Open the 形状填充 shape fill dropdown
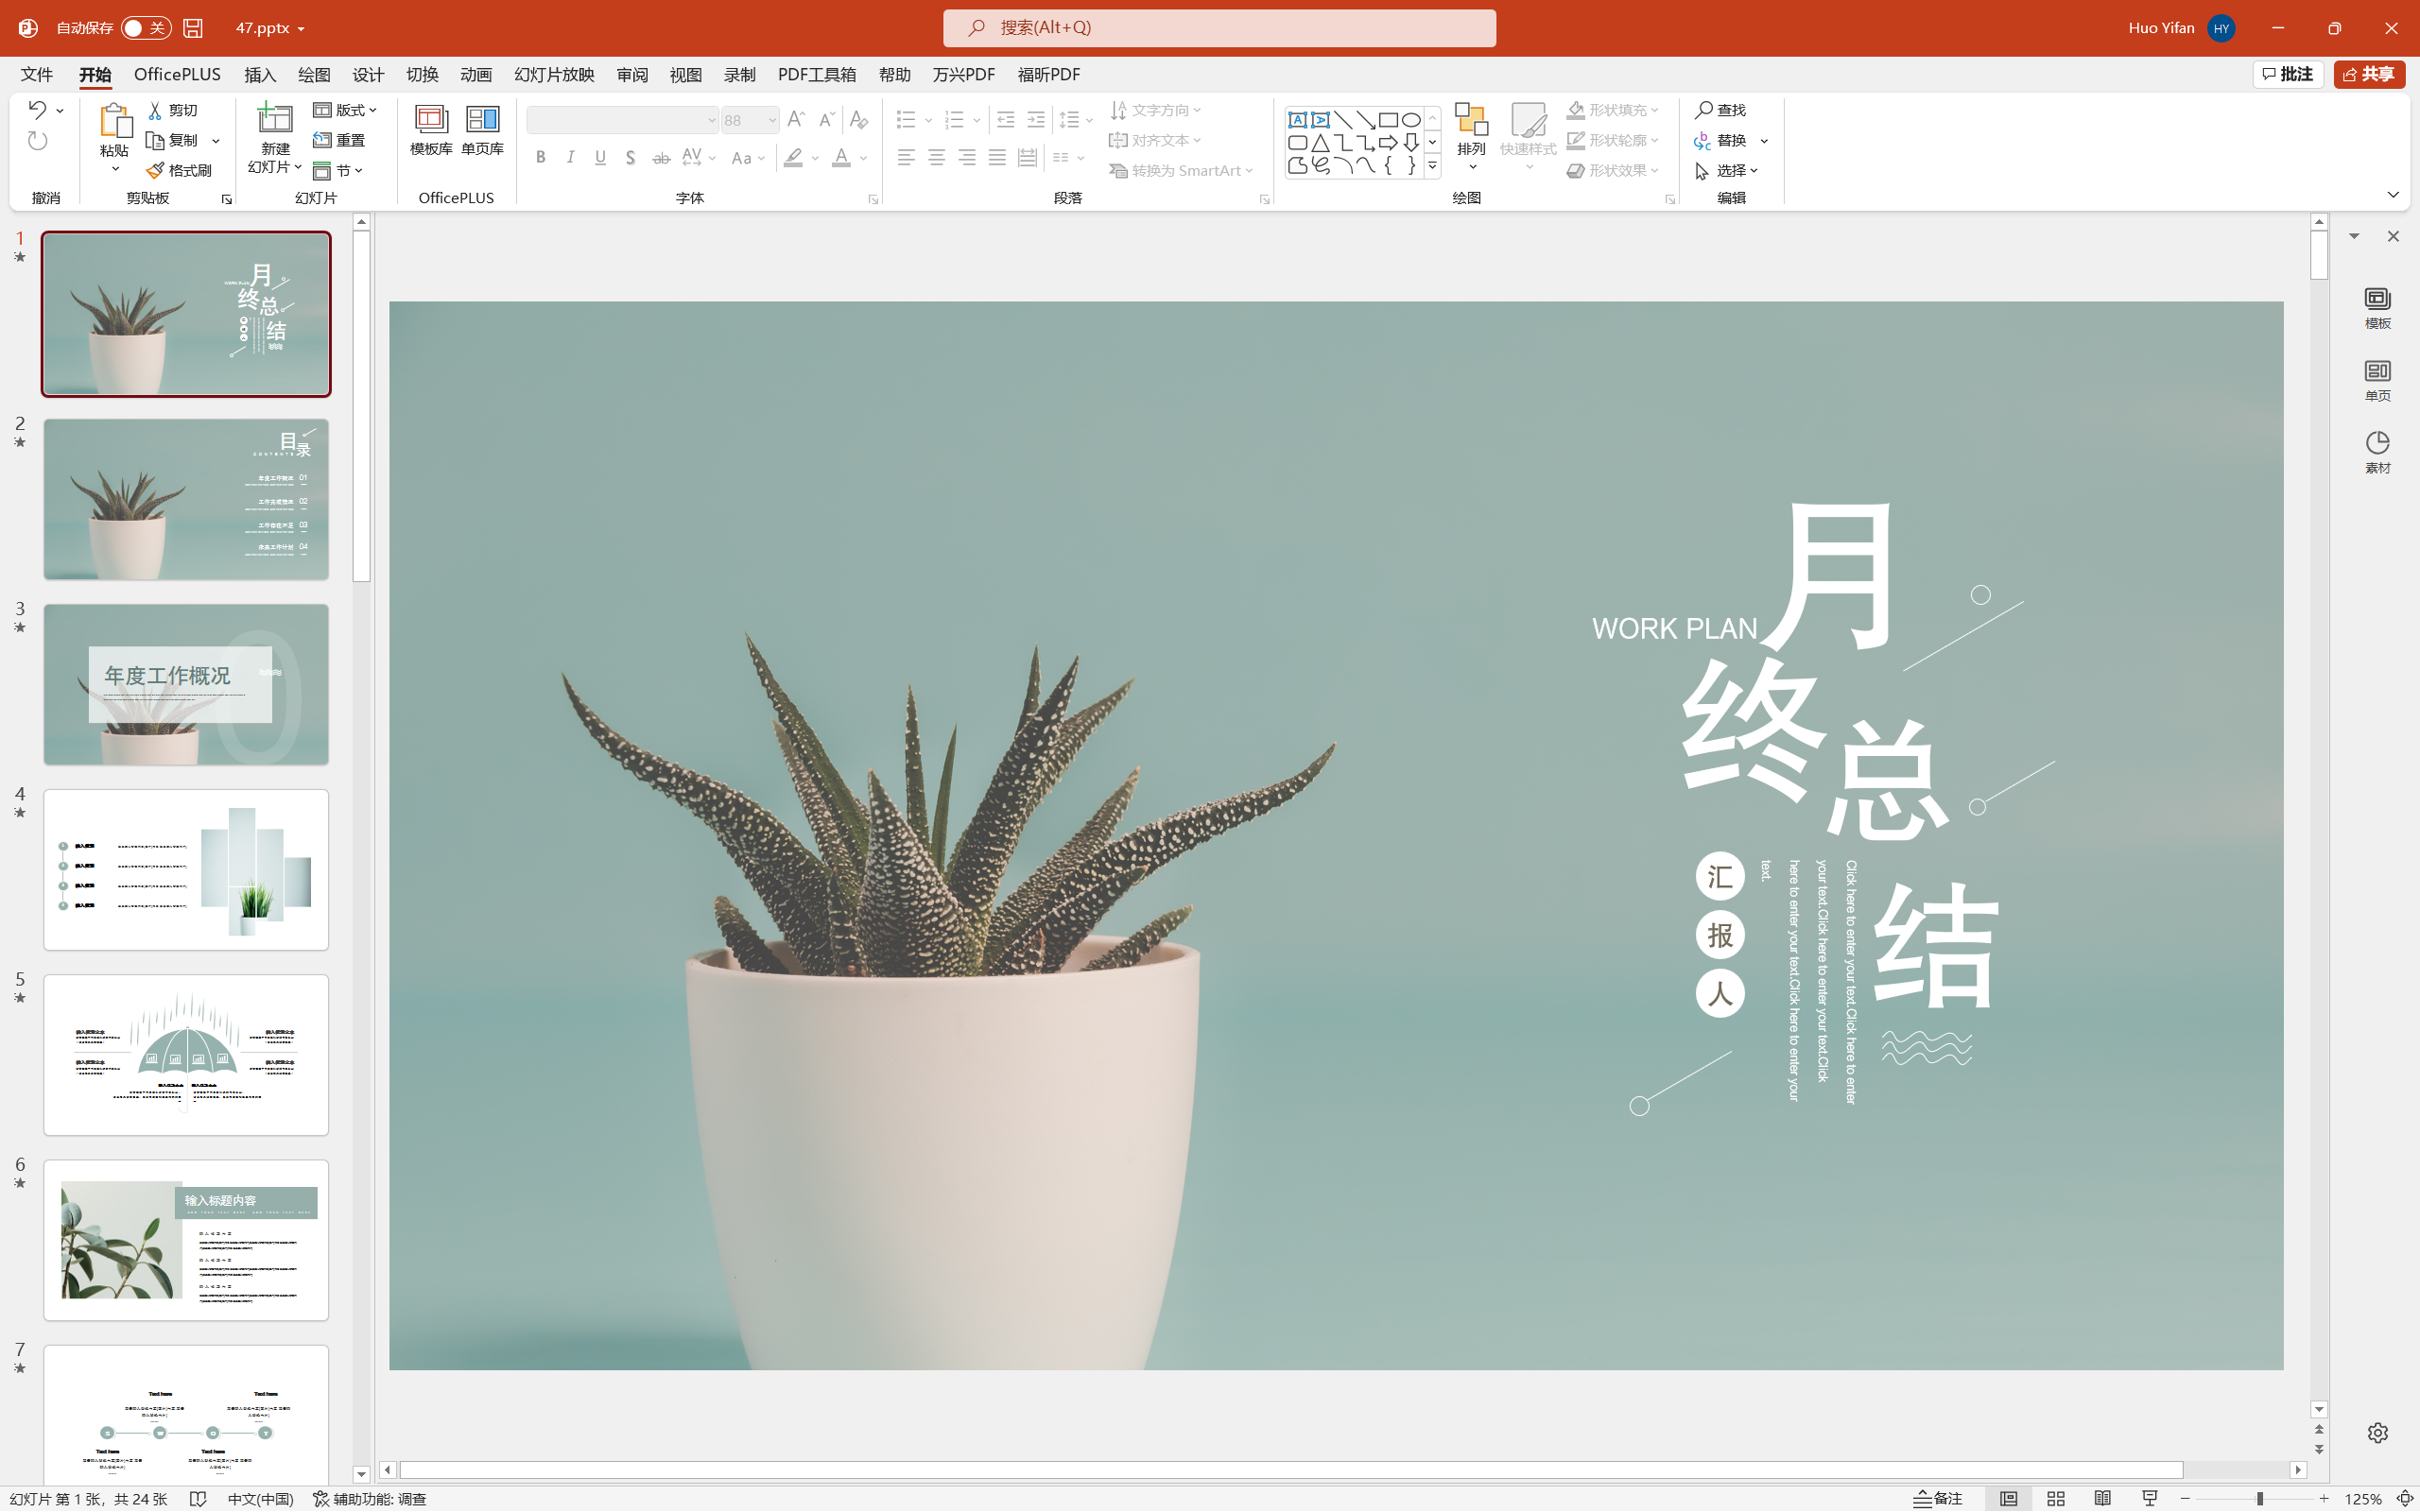This screenshot has width=2420, height=1512. (x=1655, y=110)
